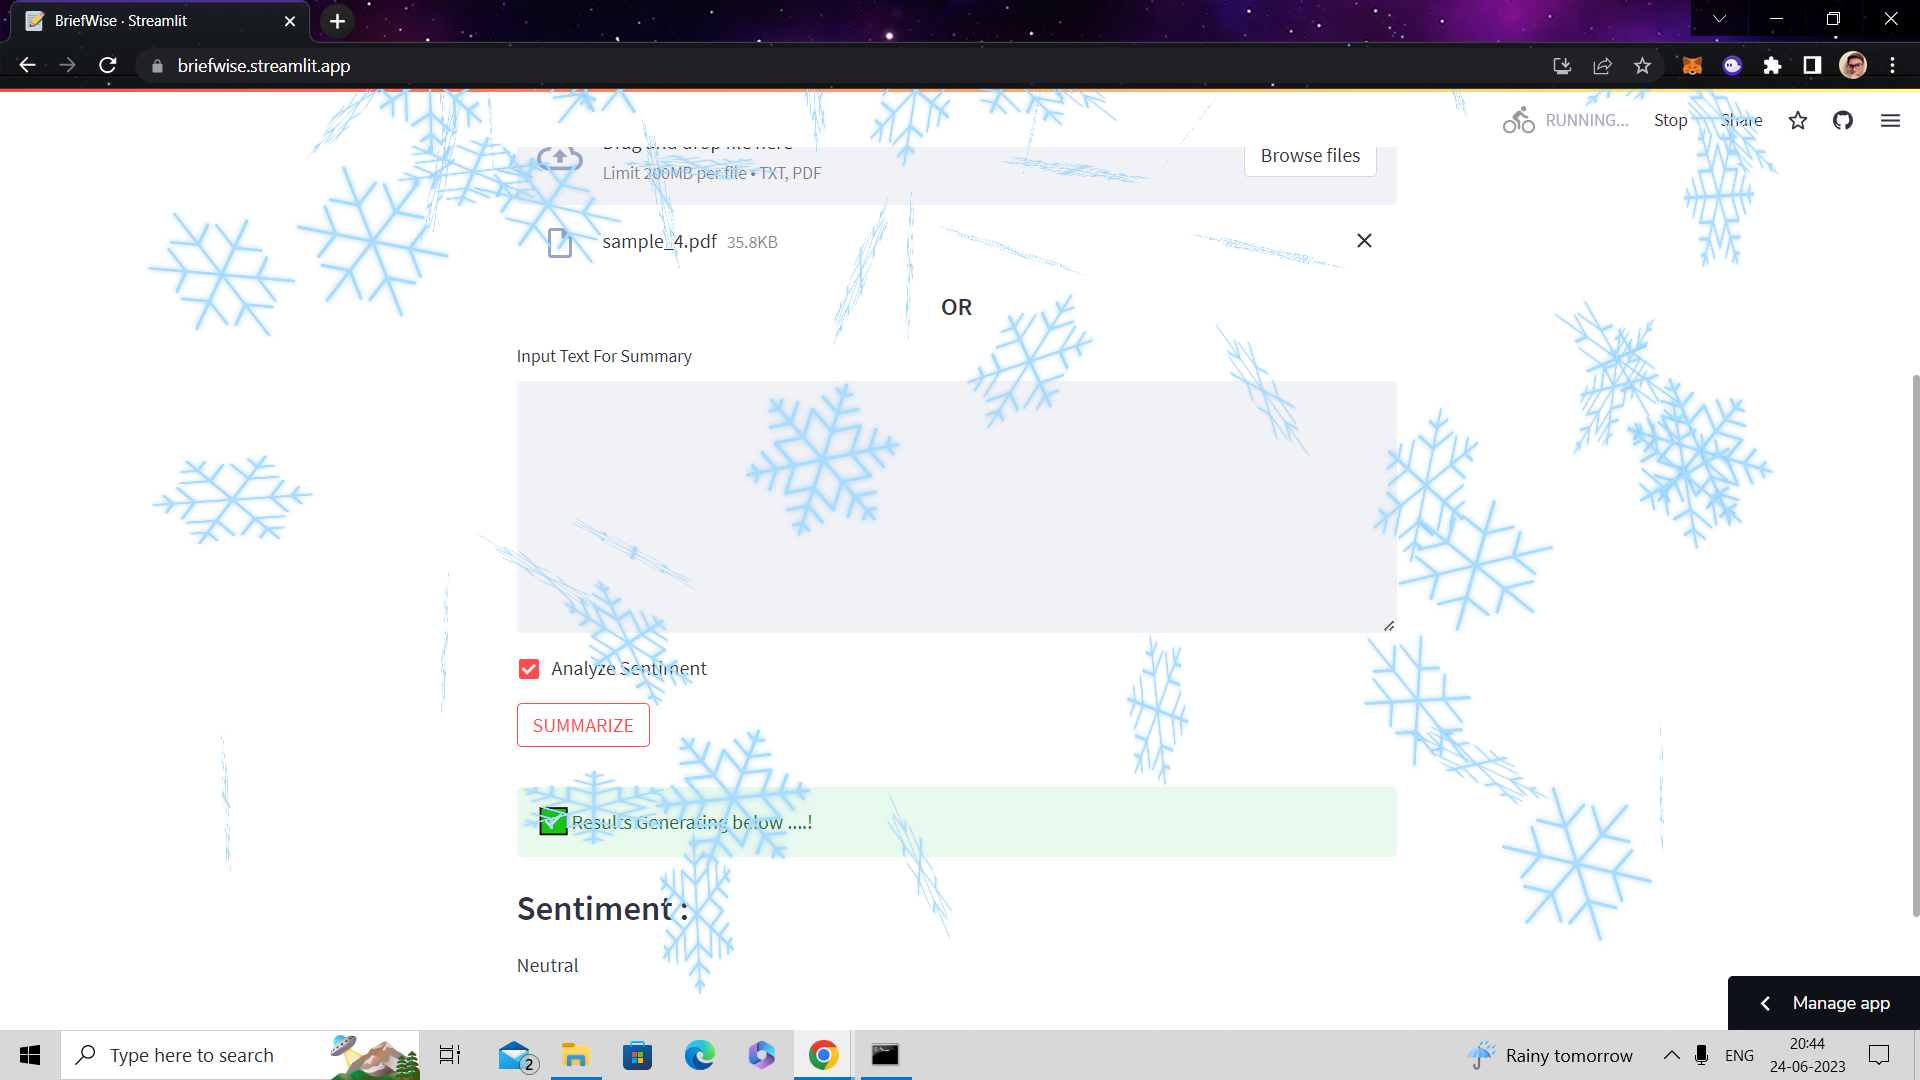Viewport: 1920px width, 1080px height.
Task: Toggle the browser side panel icon
Action: 1811,66
